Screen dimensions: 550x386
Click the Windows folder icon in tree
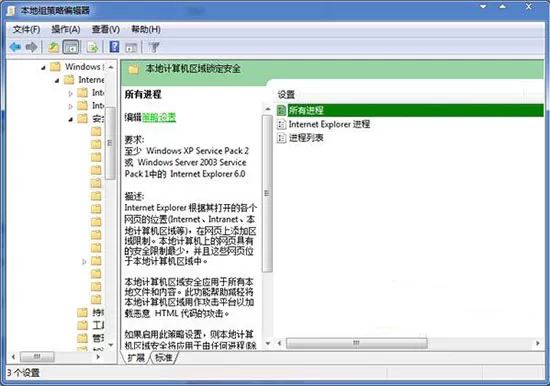pyautogui.click(x=55, y=67)
